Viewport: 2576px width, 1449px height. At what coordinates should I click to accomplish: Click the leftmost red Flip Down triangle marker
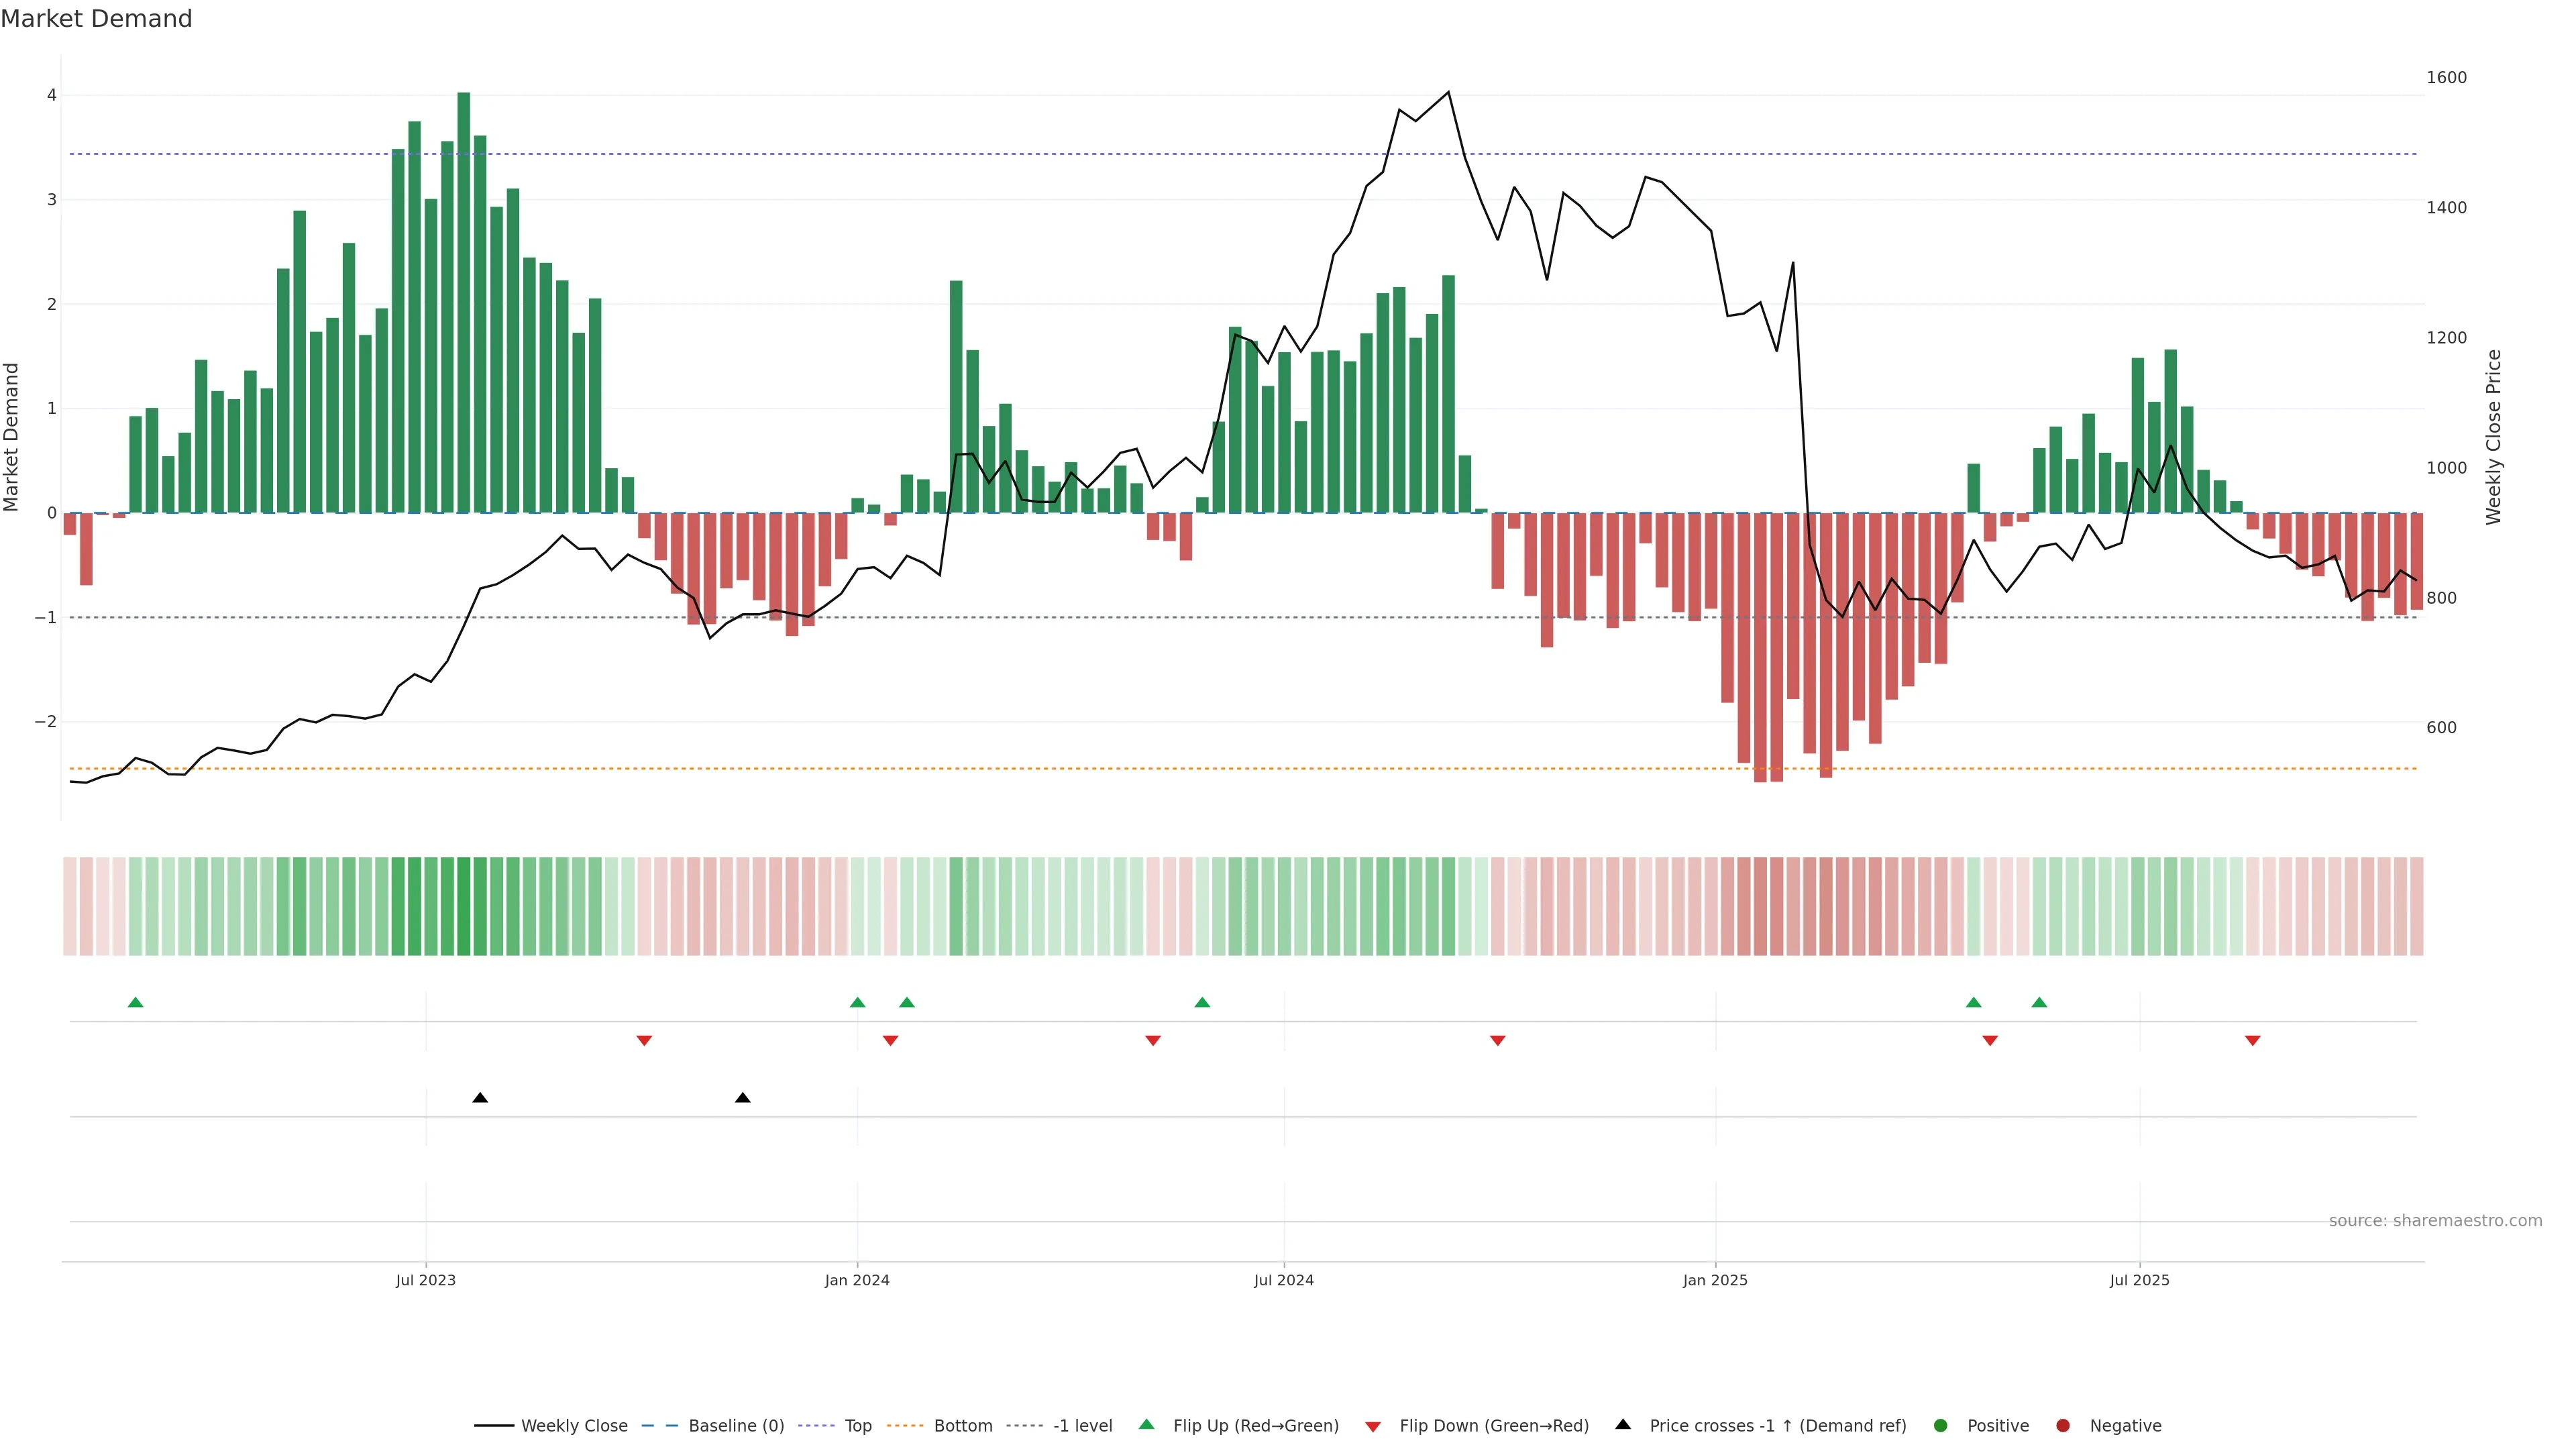(644, 1041)
